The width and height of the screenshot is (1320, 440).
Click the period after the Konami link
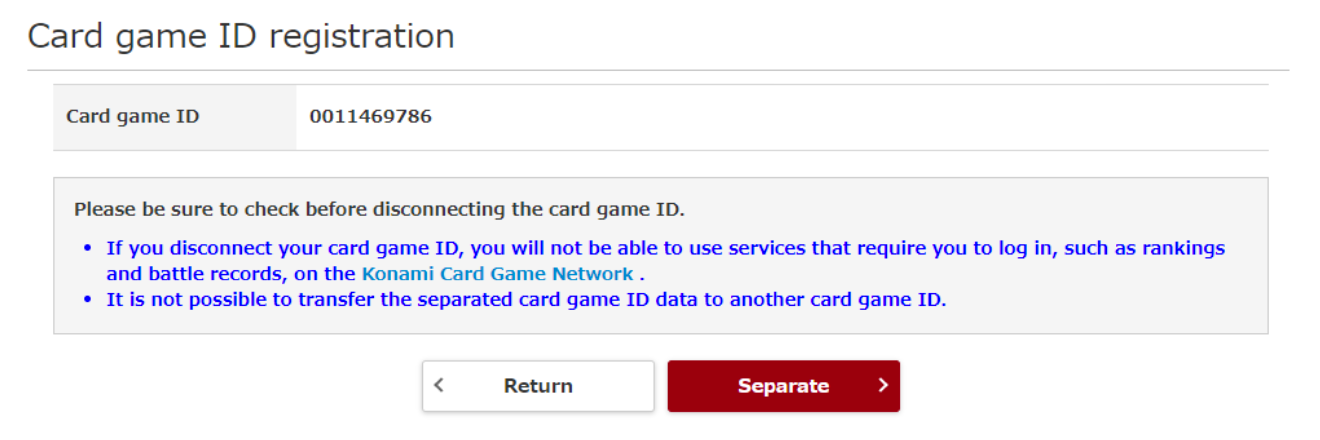(x=642, y=275)
